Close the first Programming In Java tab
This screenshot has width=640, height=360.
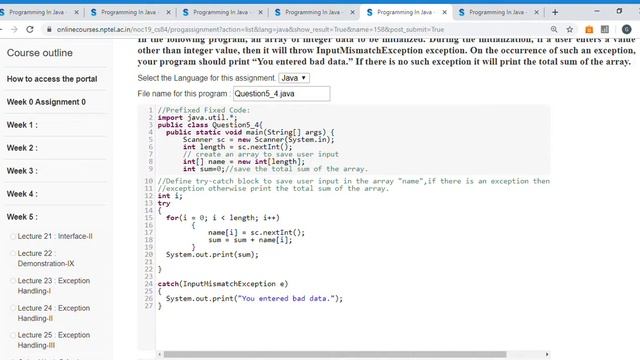click(x=76, y=12)
